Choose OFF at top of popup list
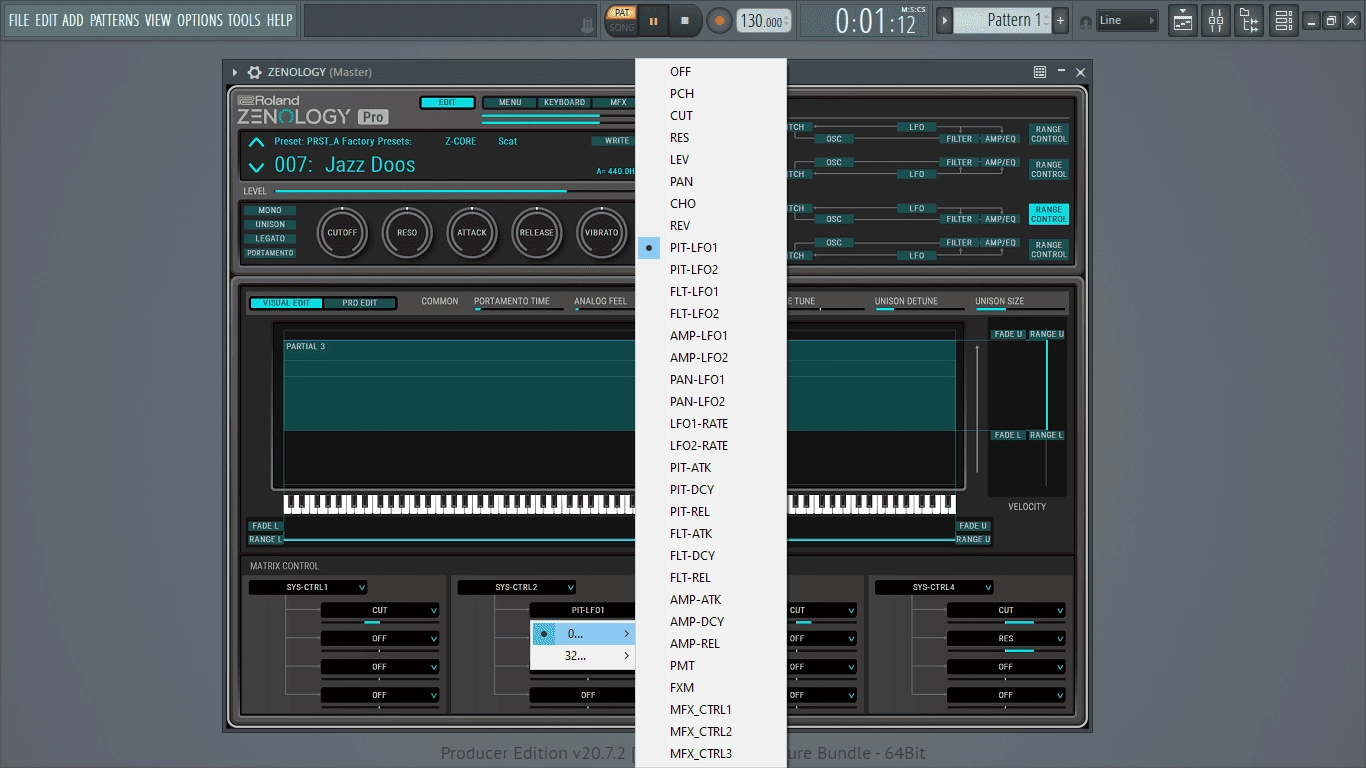Image resolution: width=1366 pixels, height=768 pixels. pos(711,72)
